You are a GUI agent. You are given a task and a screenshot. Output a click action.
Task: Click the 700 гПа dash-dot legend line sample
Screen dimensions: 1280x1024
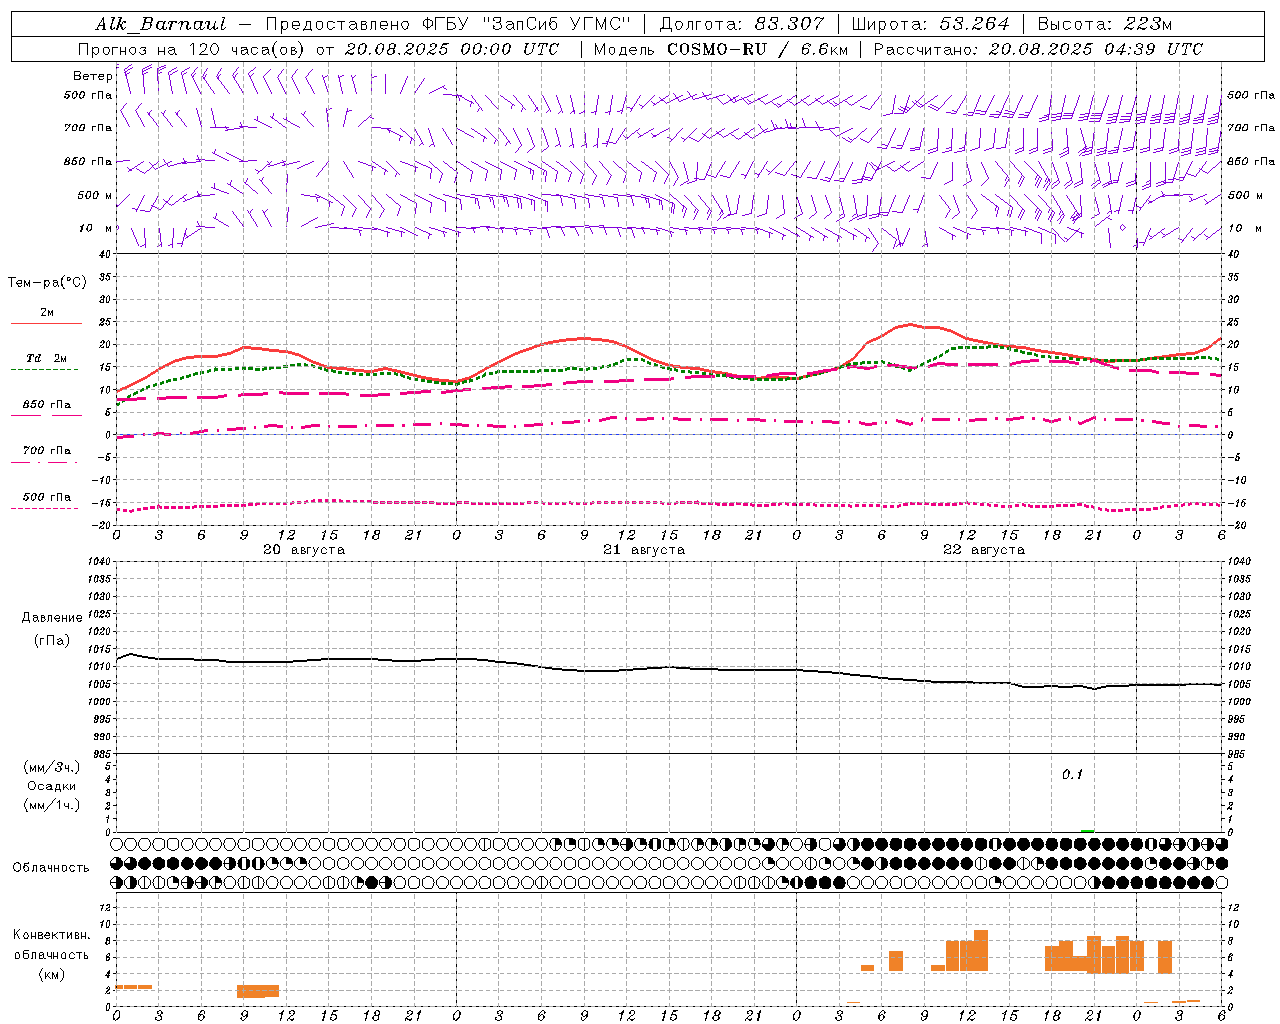tap(45, 462)
